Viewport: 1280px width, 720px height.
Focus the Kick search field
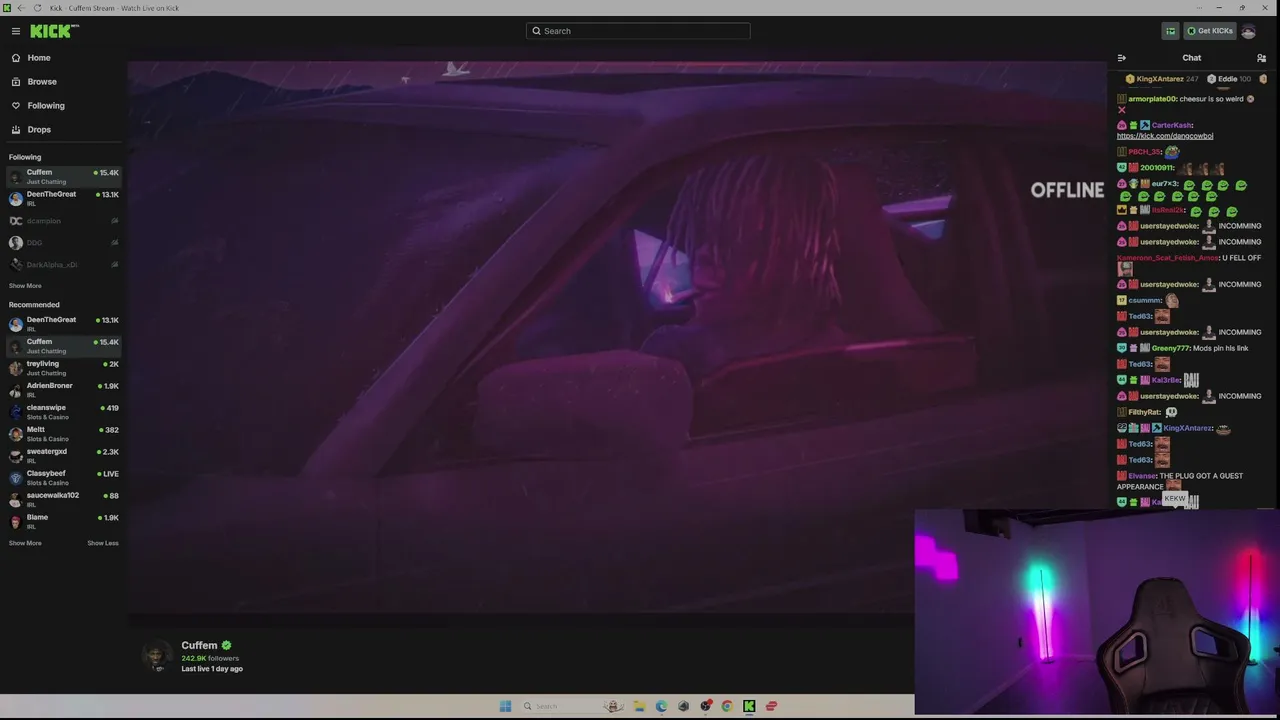[638, 31]
